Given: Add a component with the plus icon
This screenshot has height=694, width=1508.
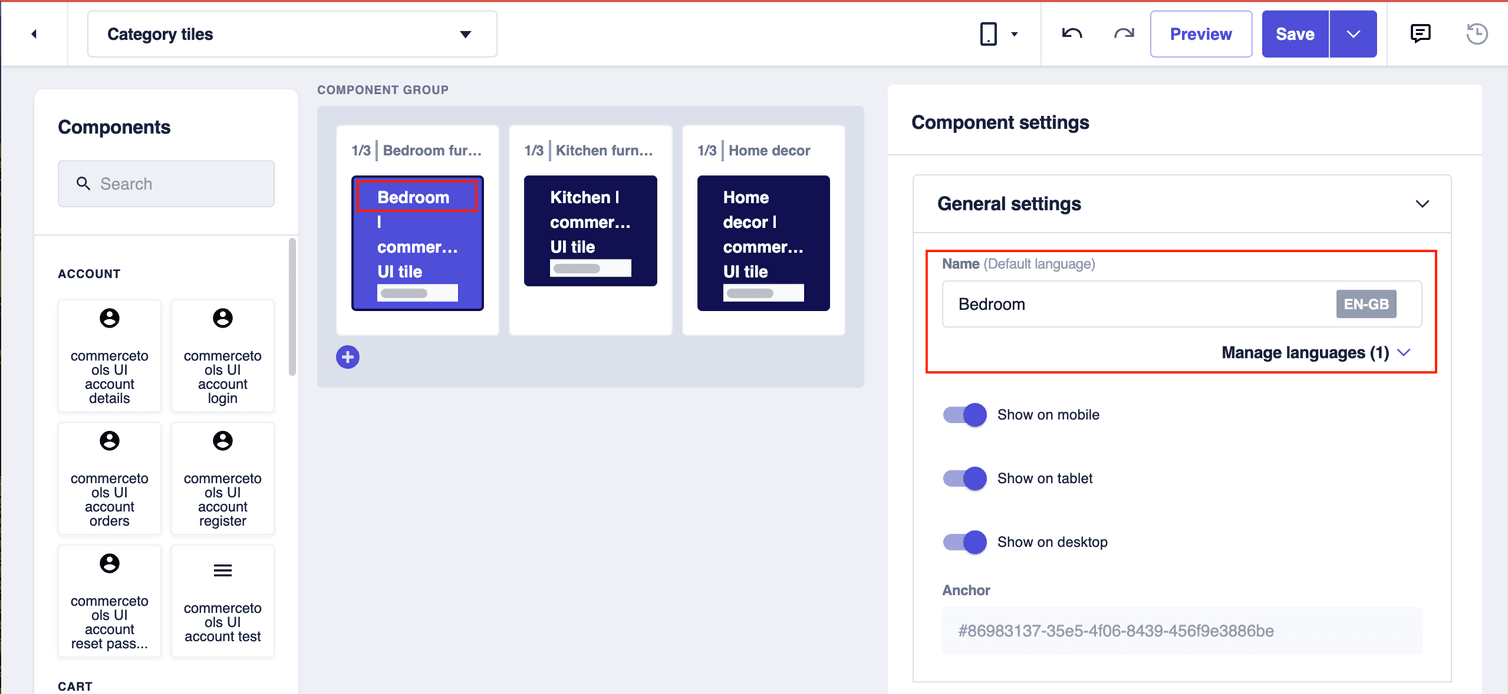Looking at the screenshot, I should [x=347, y=356].
